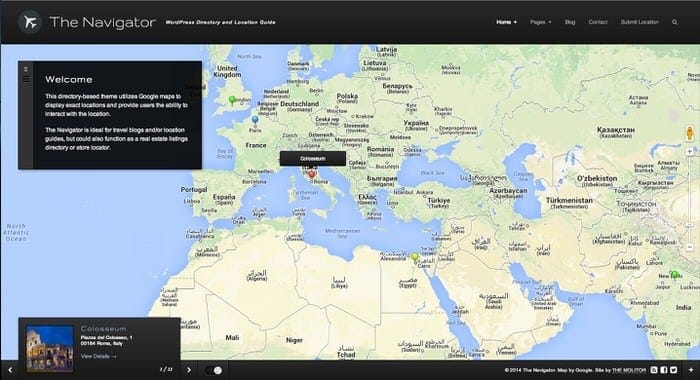The width and height of the screenshot is (700, 380).
Task: Open THE MOLITOR link in footer
Action: tap(629, 370)
